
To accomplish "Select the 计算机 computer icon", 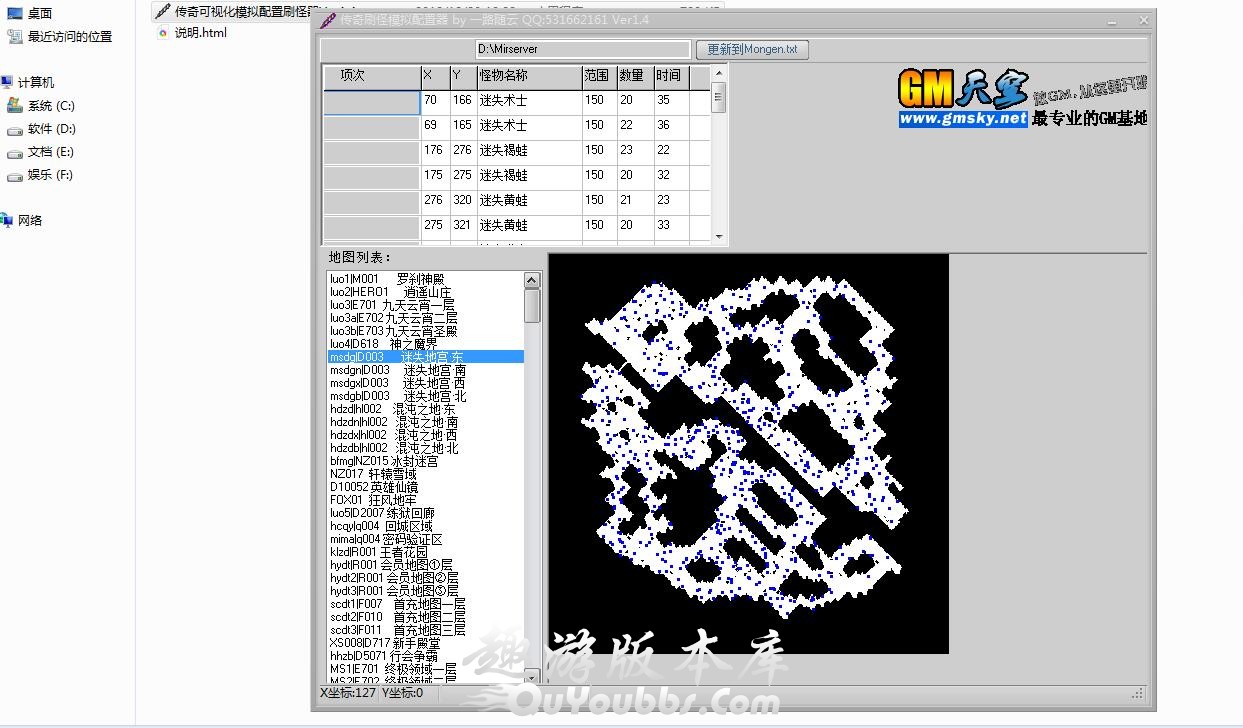I will 8,83.
